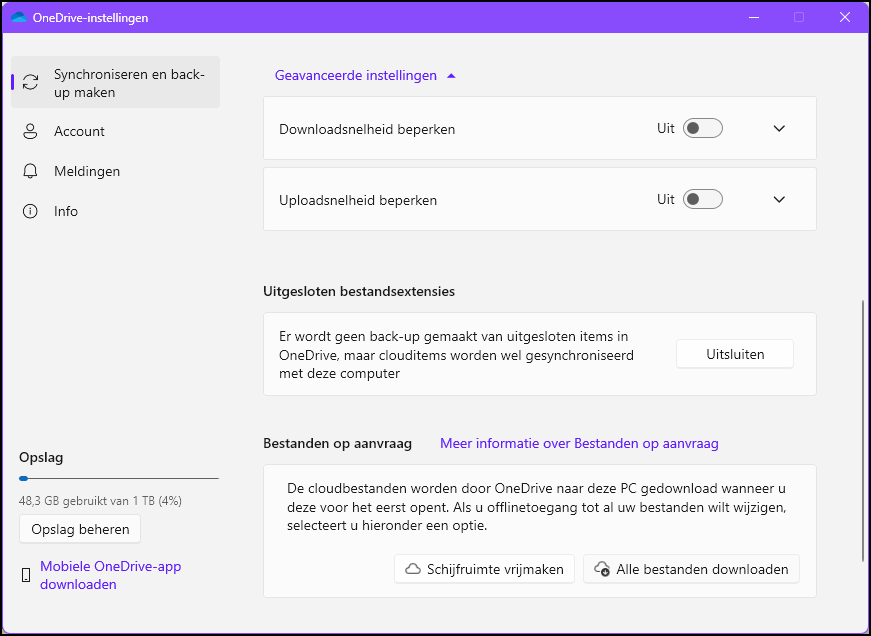Image resolution: width=871 pixels, height=636 pixels.
Task: Click the Opslag usage progress bar
Action: pyautogui.click(x=118, y=479)
